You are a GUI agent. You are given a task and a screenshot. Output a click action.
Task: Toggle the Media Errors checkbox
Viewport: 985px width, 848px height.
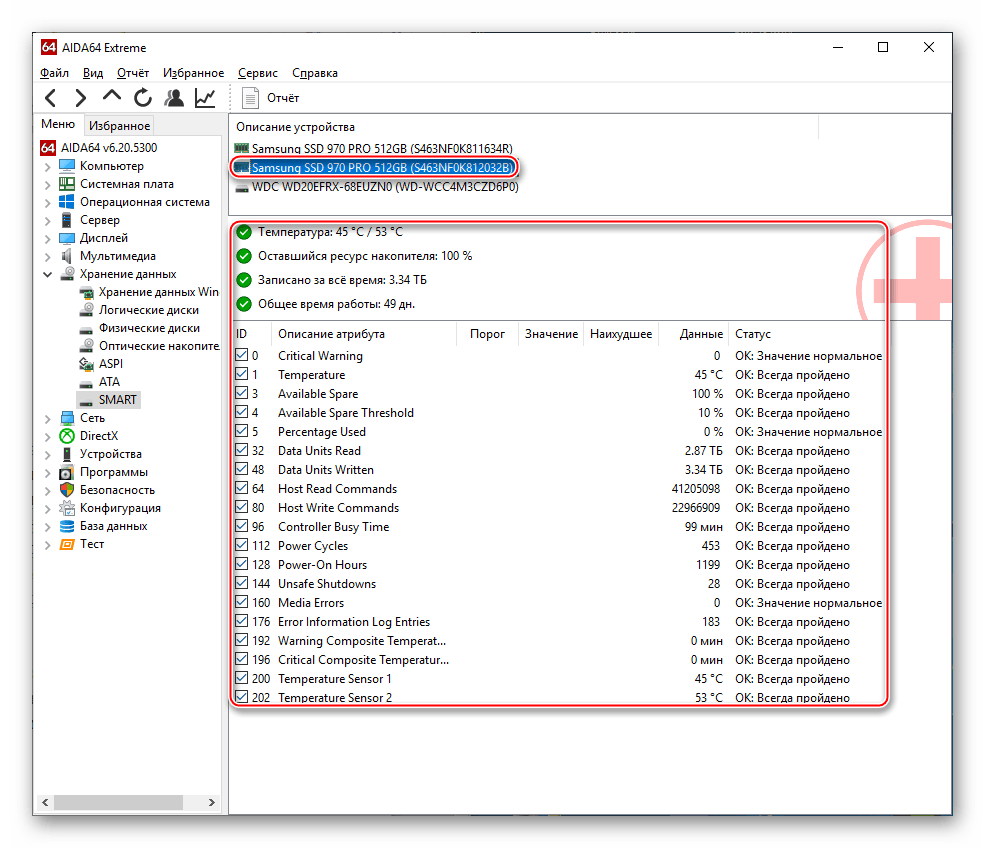(x=241, y=603)
